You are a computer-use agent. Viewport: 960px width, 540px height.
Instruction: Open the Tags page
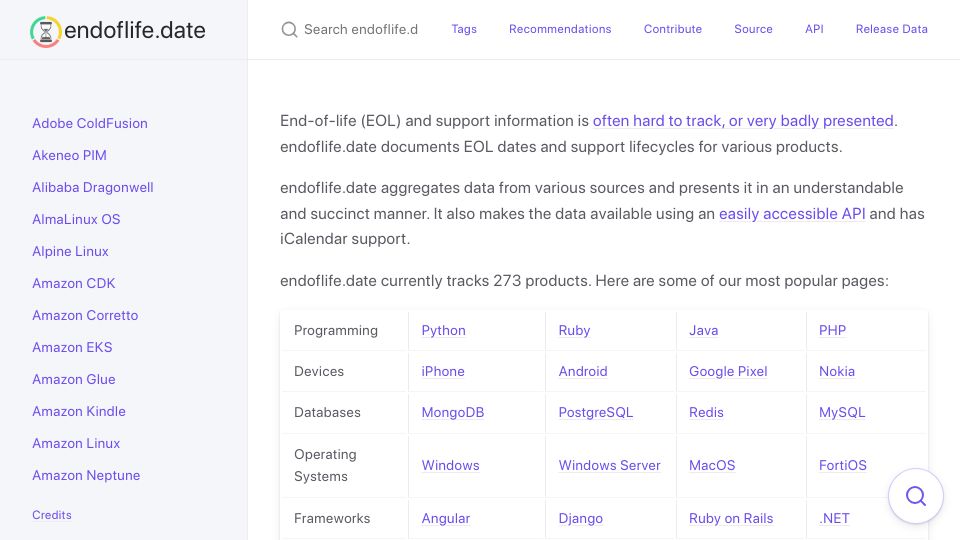click(464, 29)
